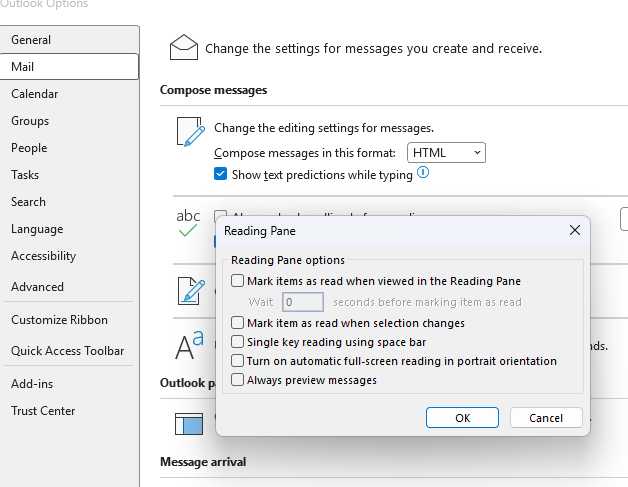Click the Reading Pane options group label
This screenshot has height=487, width=628.
point(288,260)
